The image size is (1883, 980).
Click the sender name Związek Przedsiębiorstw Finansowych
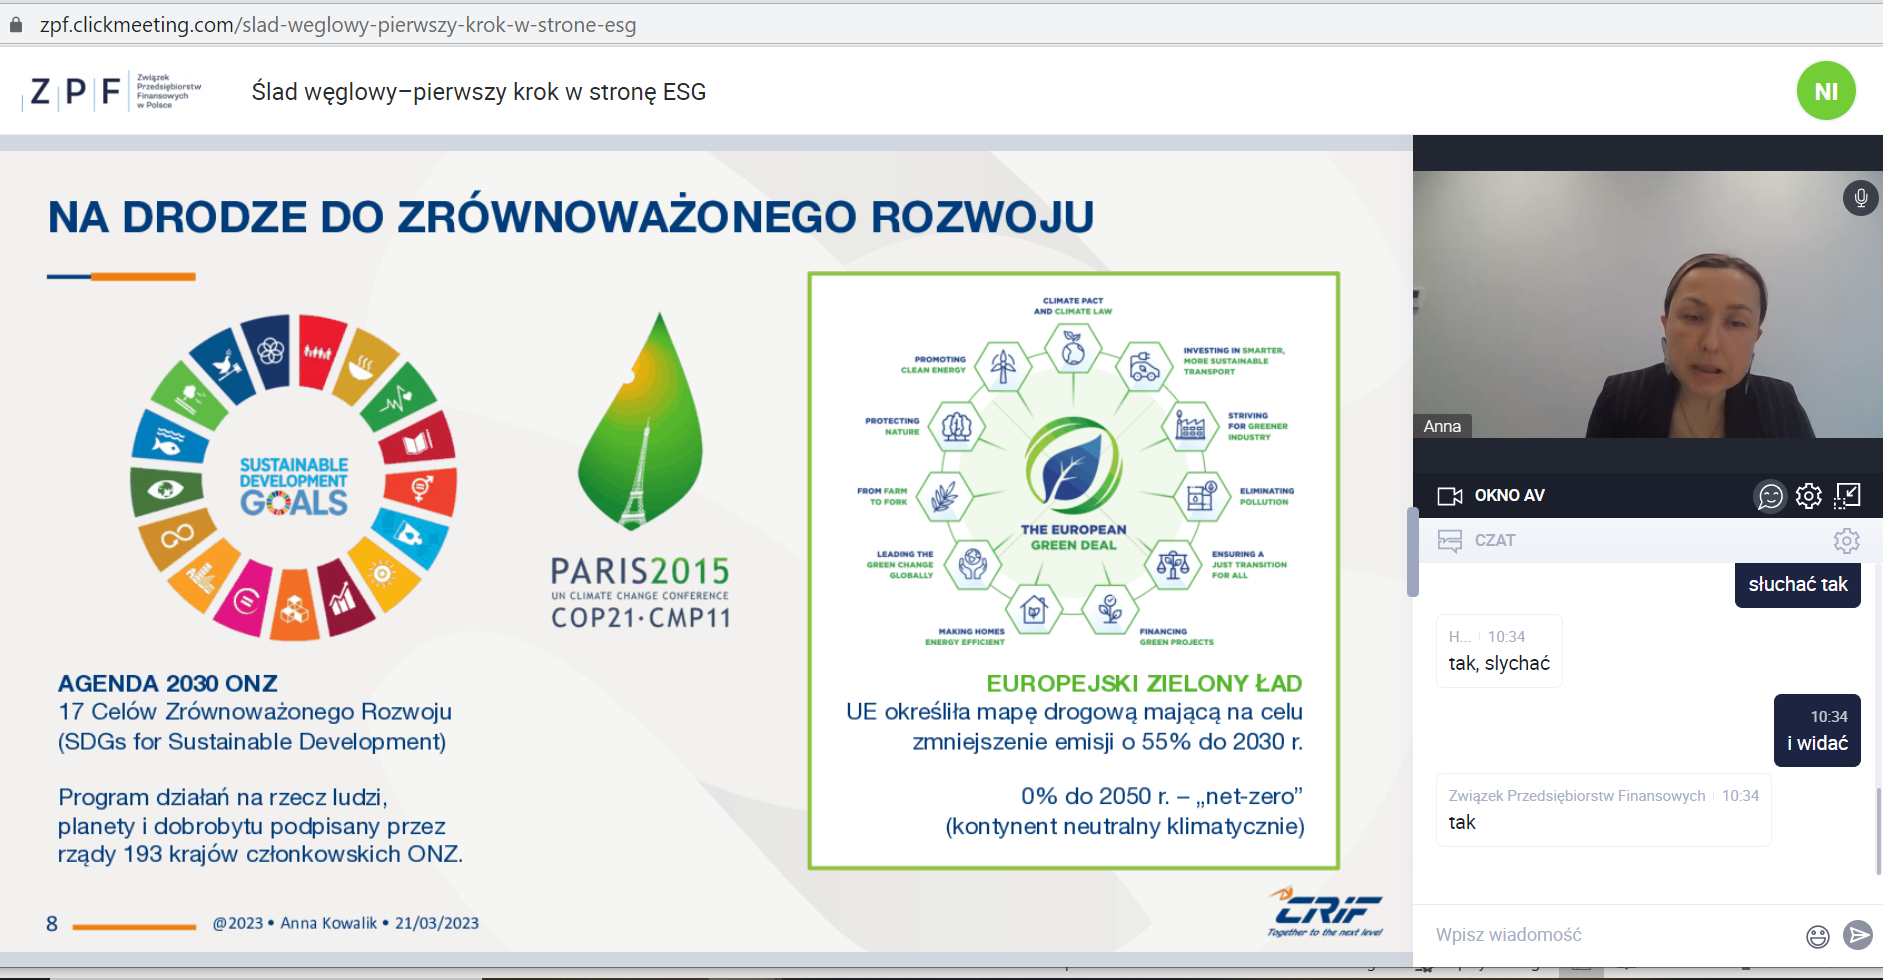[x=1576, y=796]
